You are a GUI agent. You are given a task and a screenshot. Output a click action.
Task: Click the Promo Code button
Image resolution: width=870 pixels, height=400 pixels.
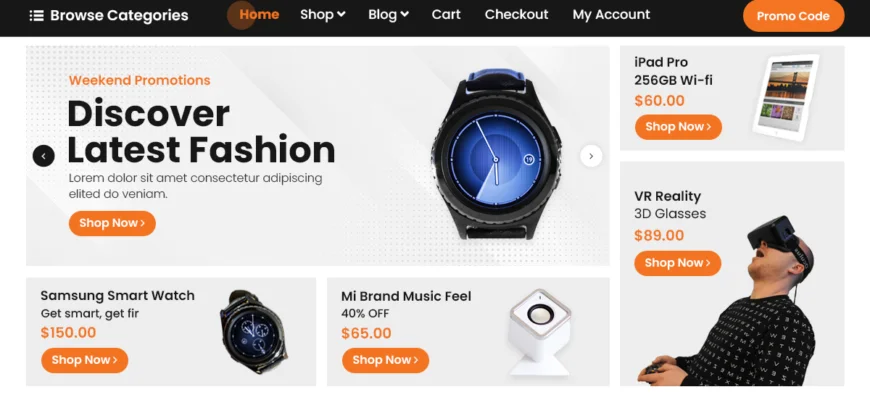click(793, 16)
